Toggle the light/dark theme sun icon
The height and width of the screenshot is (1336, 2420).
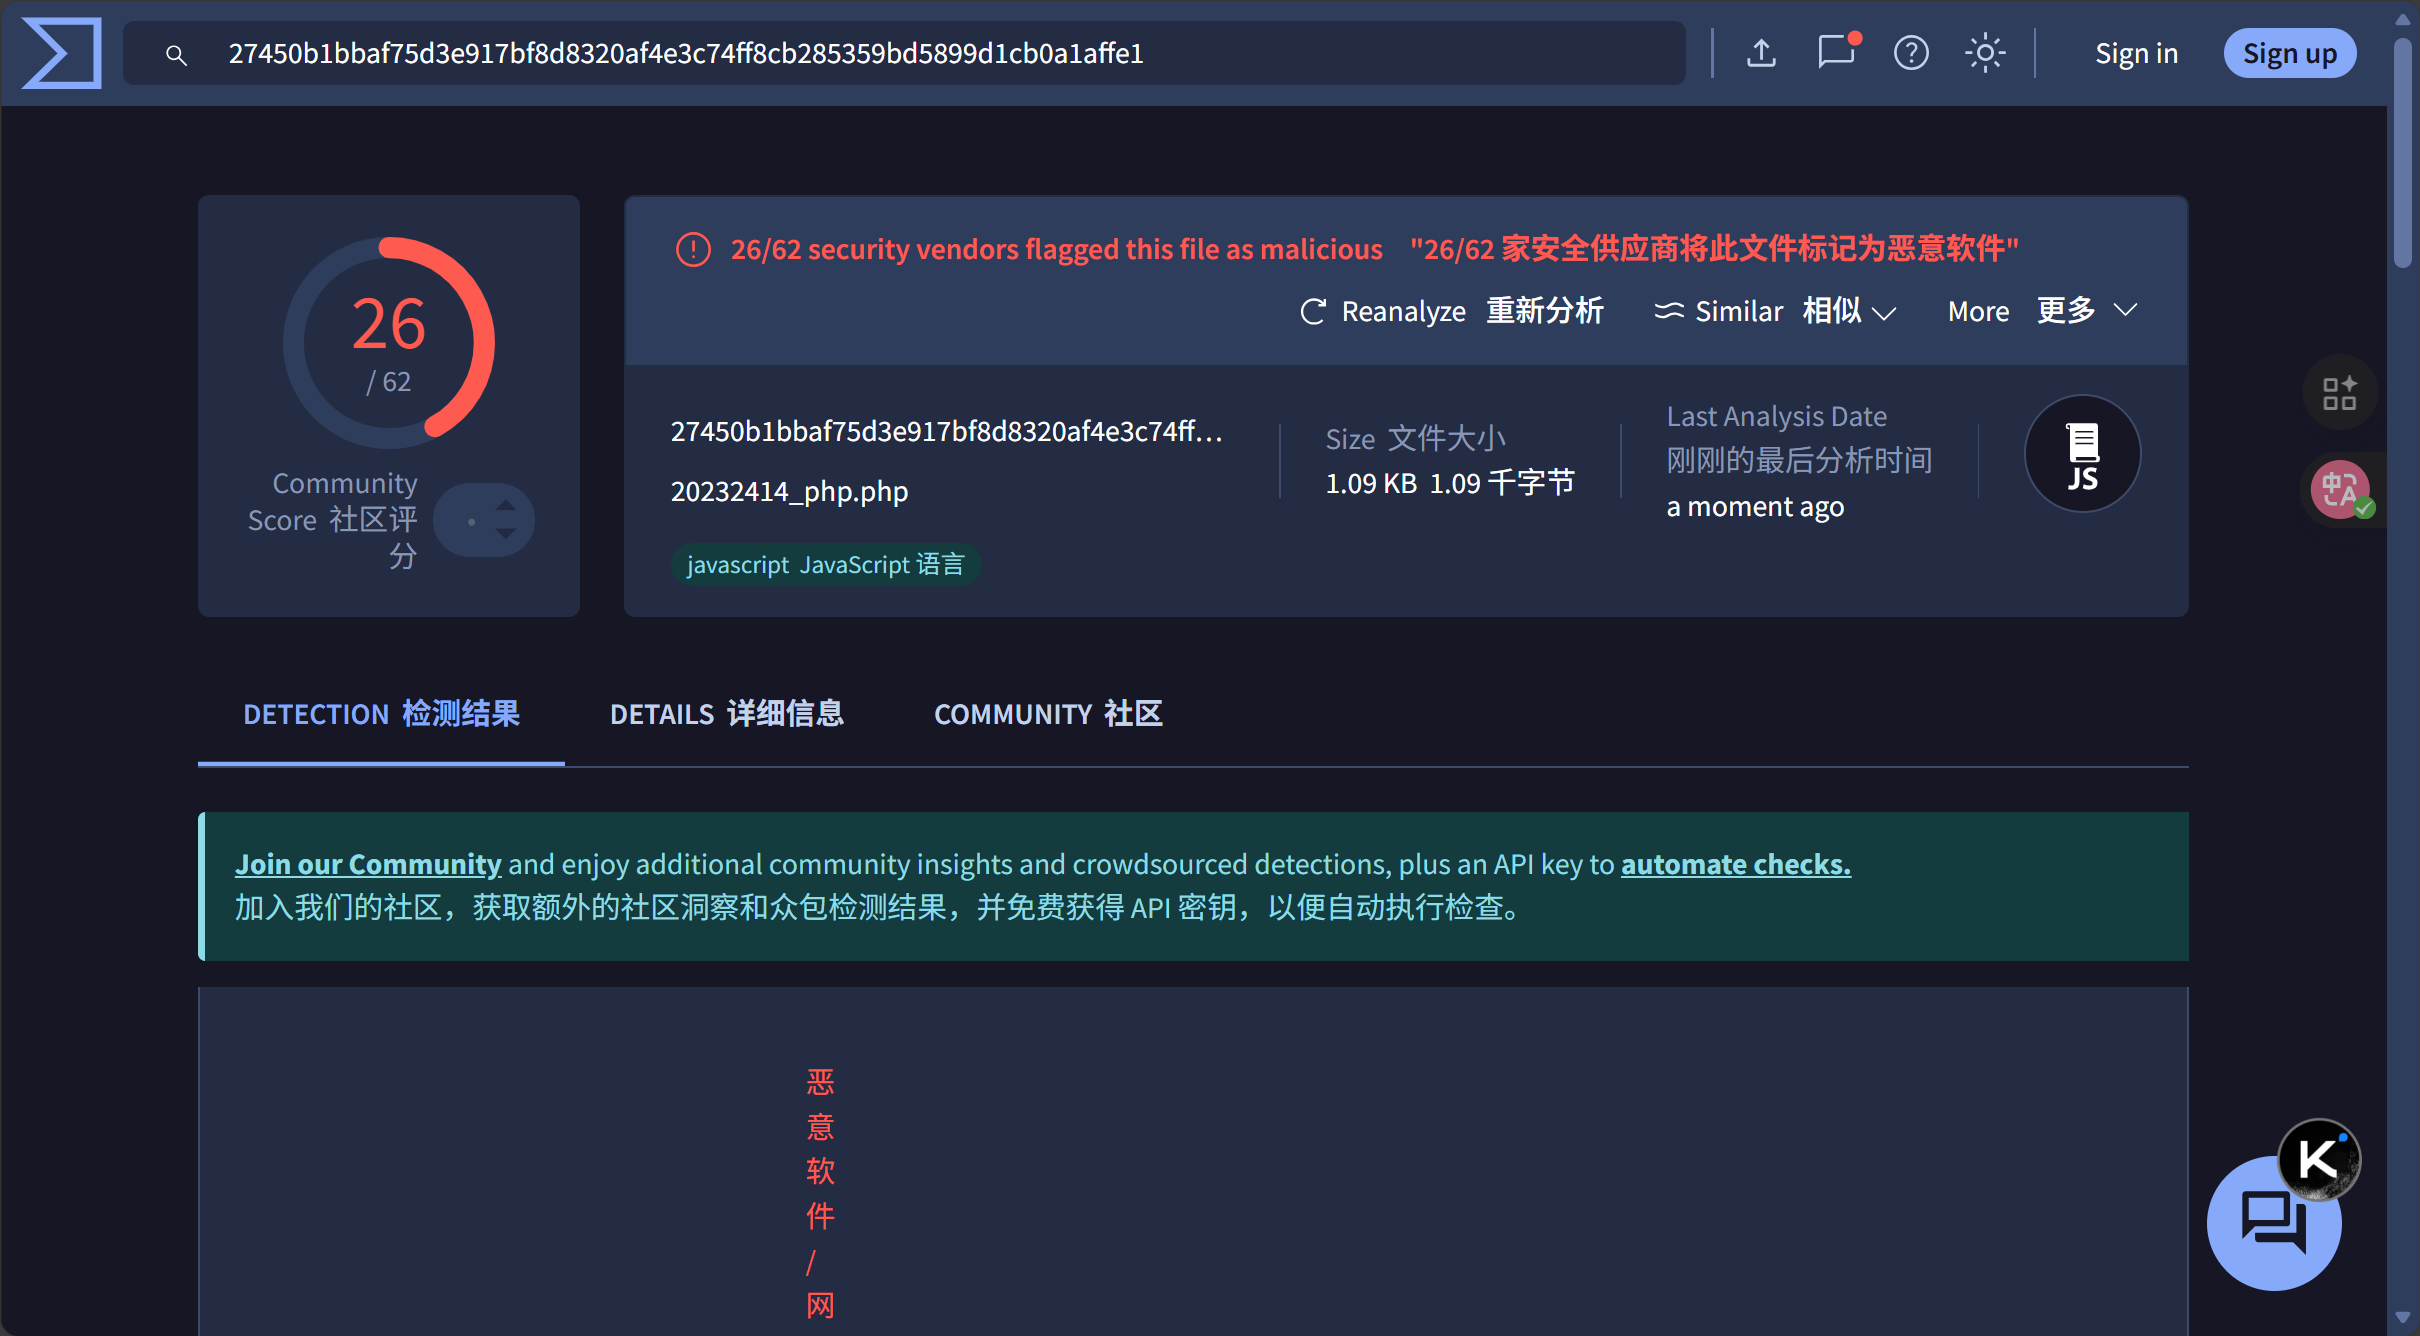pos(1985,53)
